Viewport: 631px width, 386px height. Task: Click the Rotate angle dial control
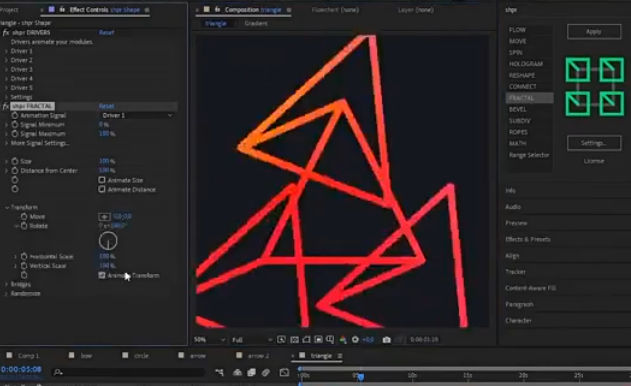(x=108, y=241)
